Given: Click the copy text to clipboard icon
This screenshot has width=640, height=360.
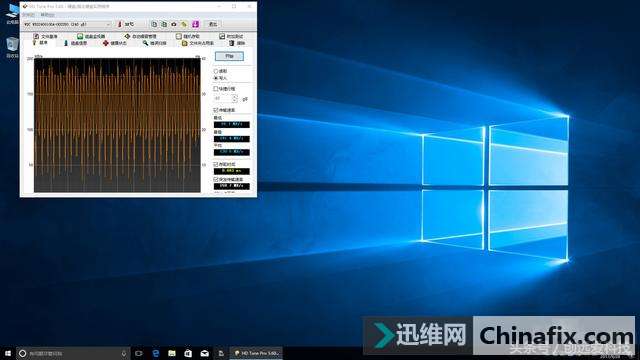Looking at the screenshot, I should 154,24.
